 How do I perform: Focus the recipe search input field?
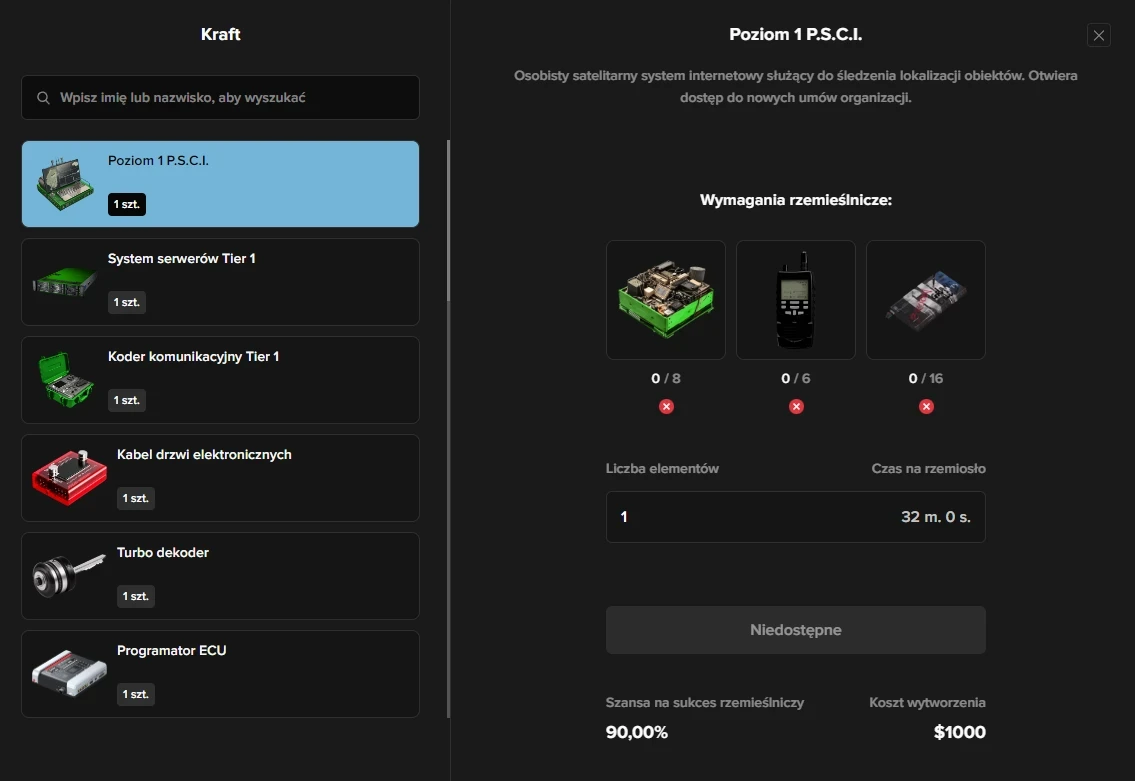pos(230,98)
